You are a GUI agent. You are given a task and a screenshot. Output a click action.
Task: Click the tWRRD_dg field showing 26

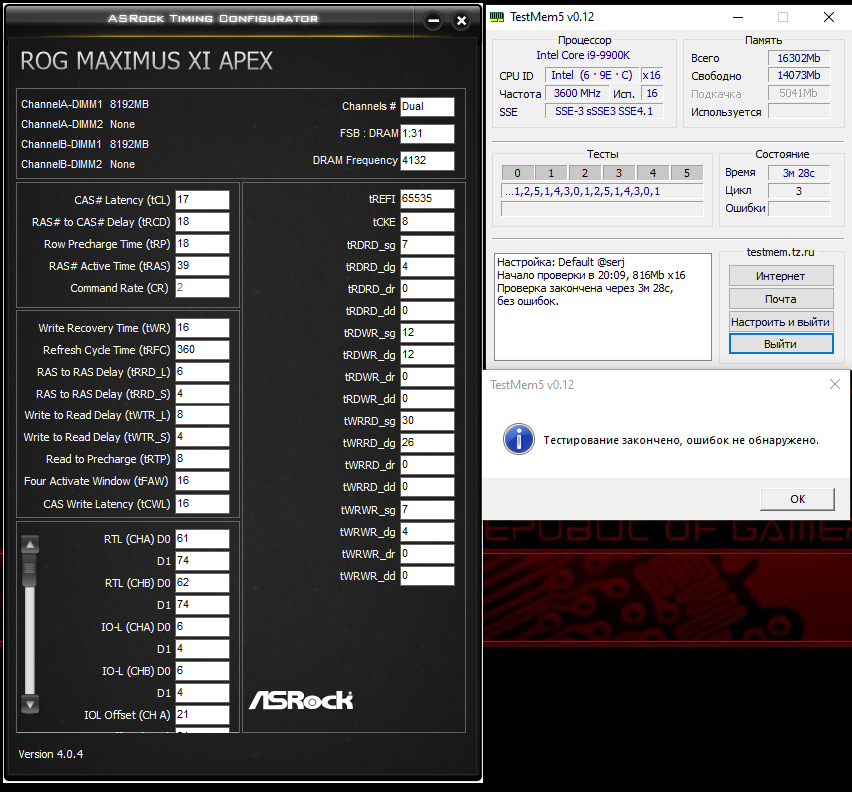(x=427, y=443)
